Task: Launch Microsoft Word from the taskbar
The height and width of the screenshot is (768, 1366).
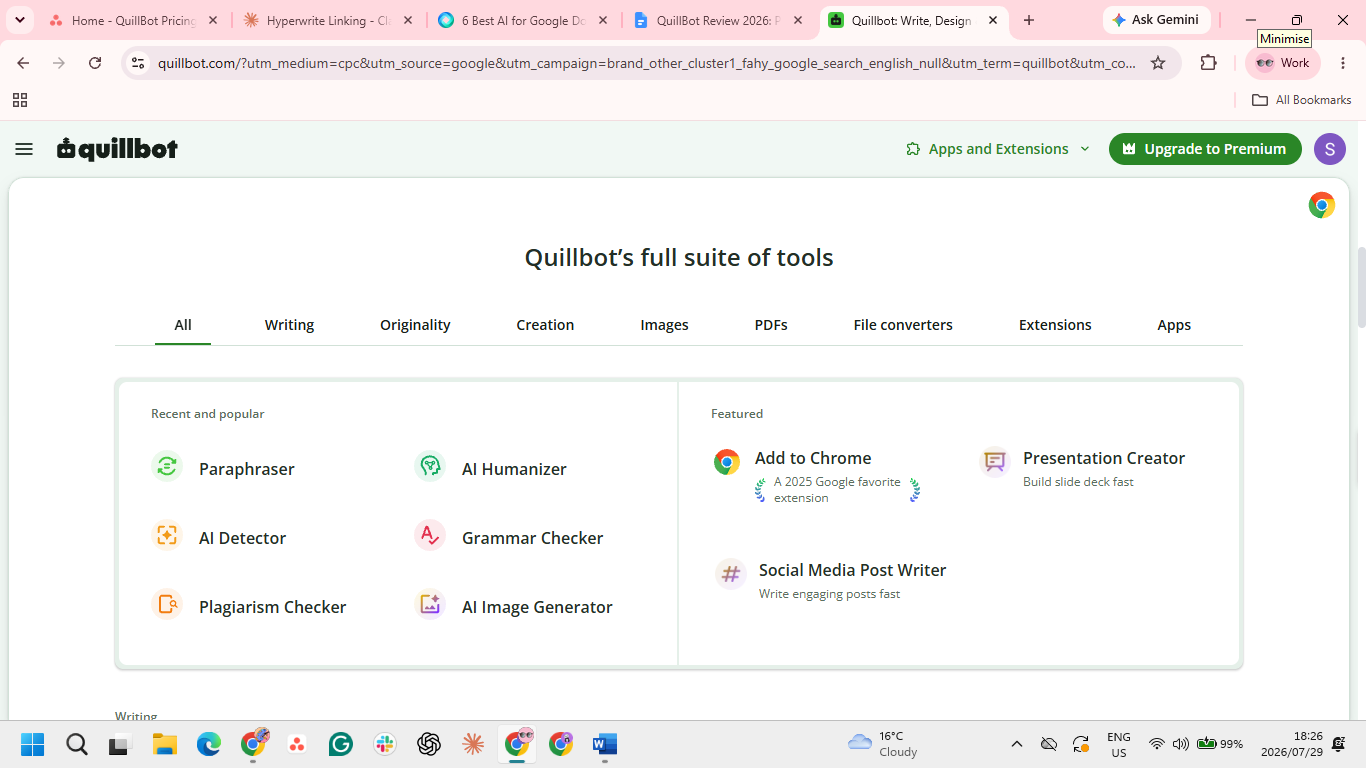Action: tap(605, 744)
